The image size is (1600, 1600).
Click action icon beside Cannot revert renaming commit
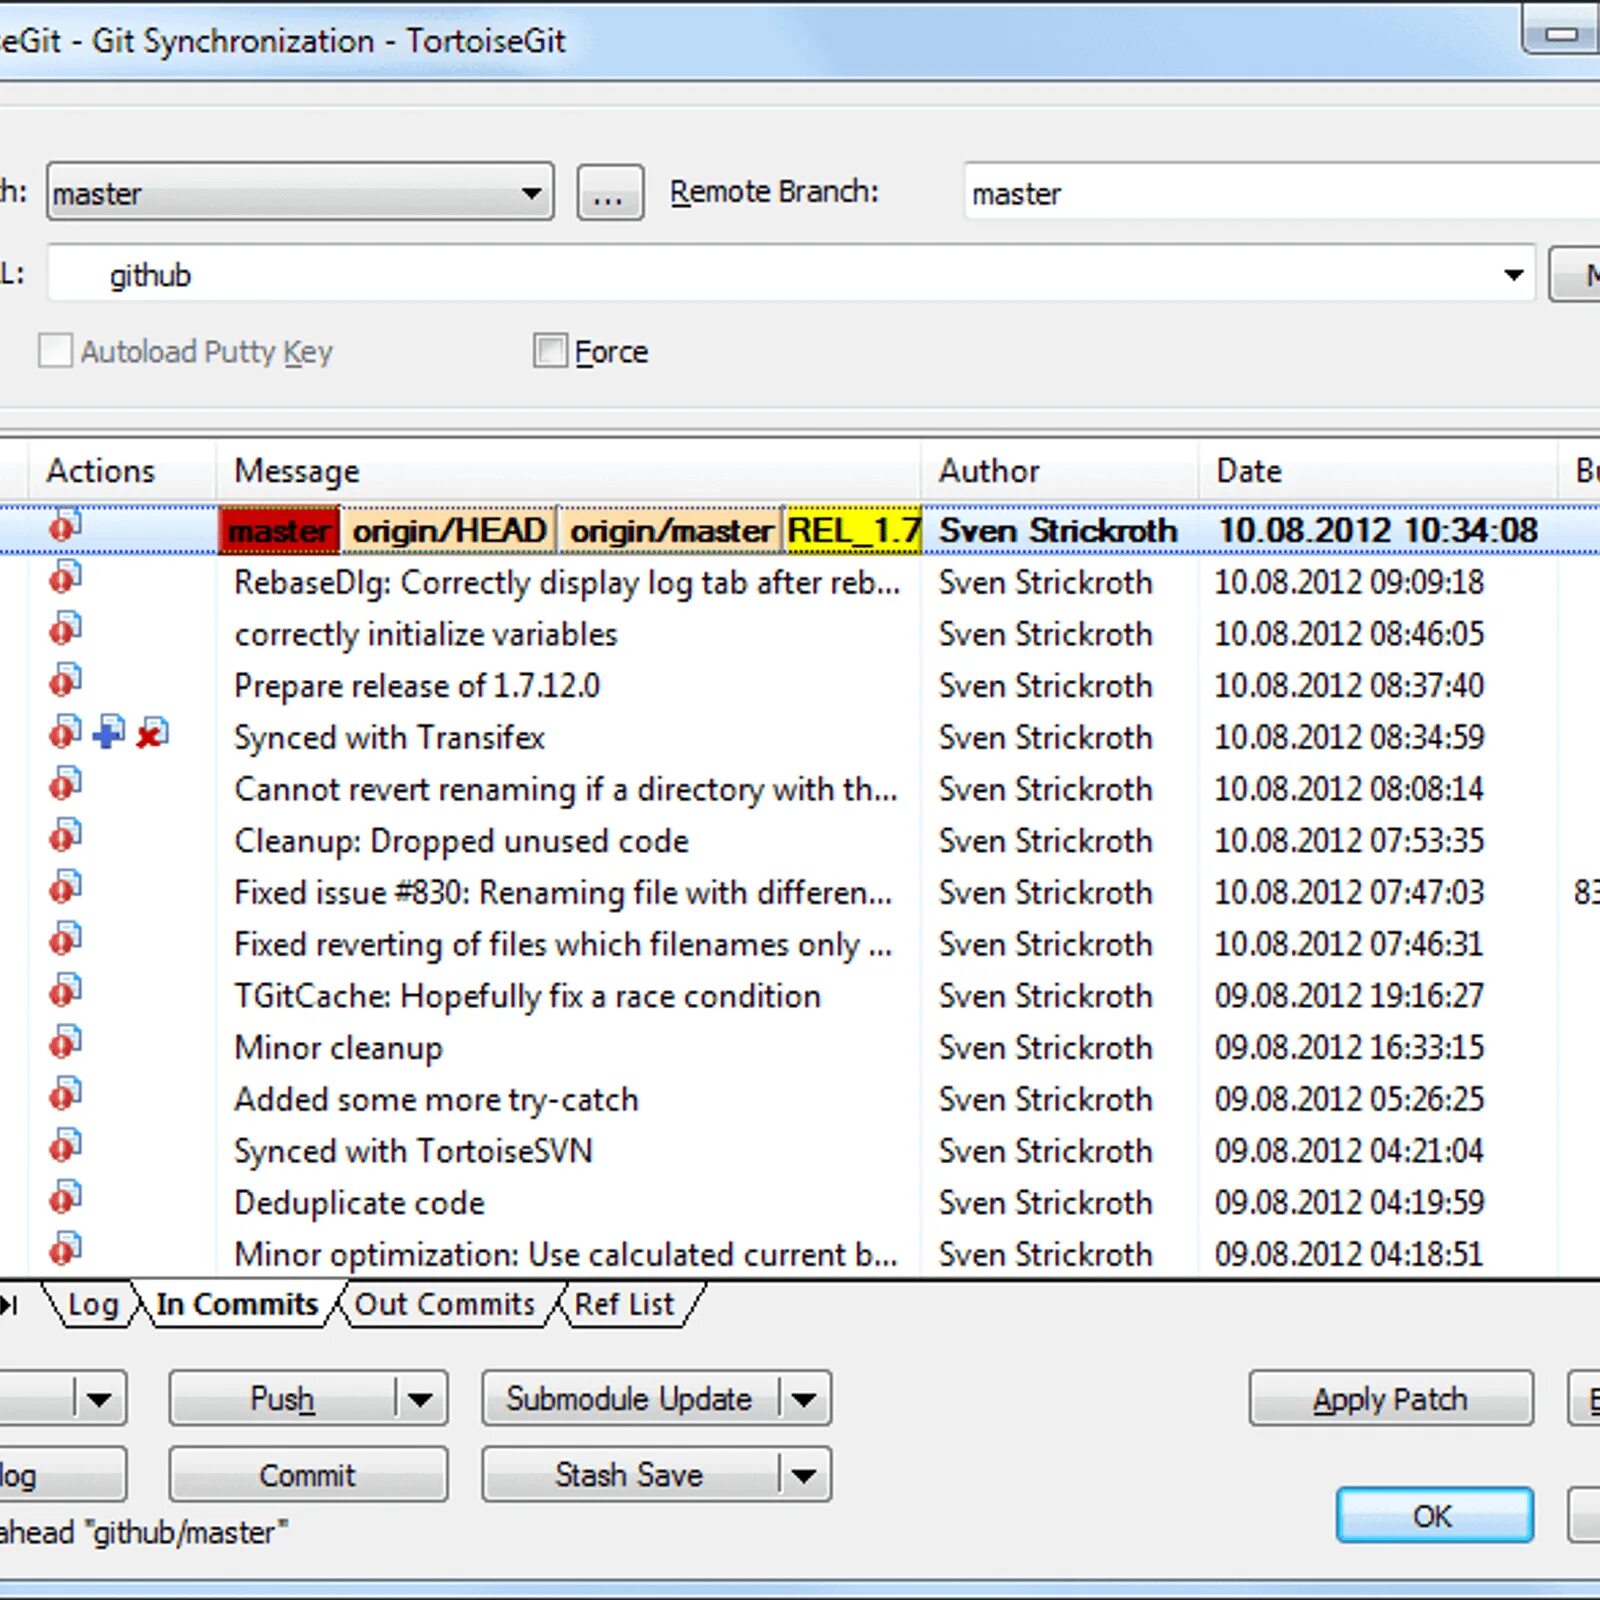point(65,784)
